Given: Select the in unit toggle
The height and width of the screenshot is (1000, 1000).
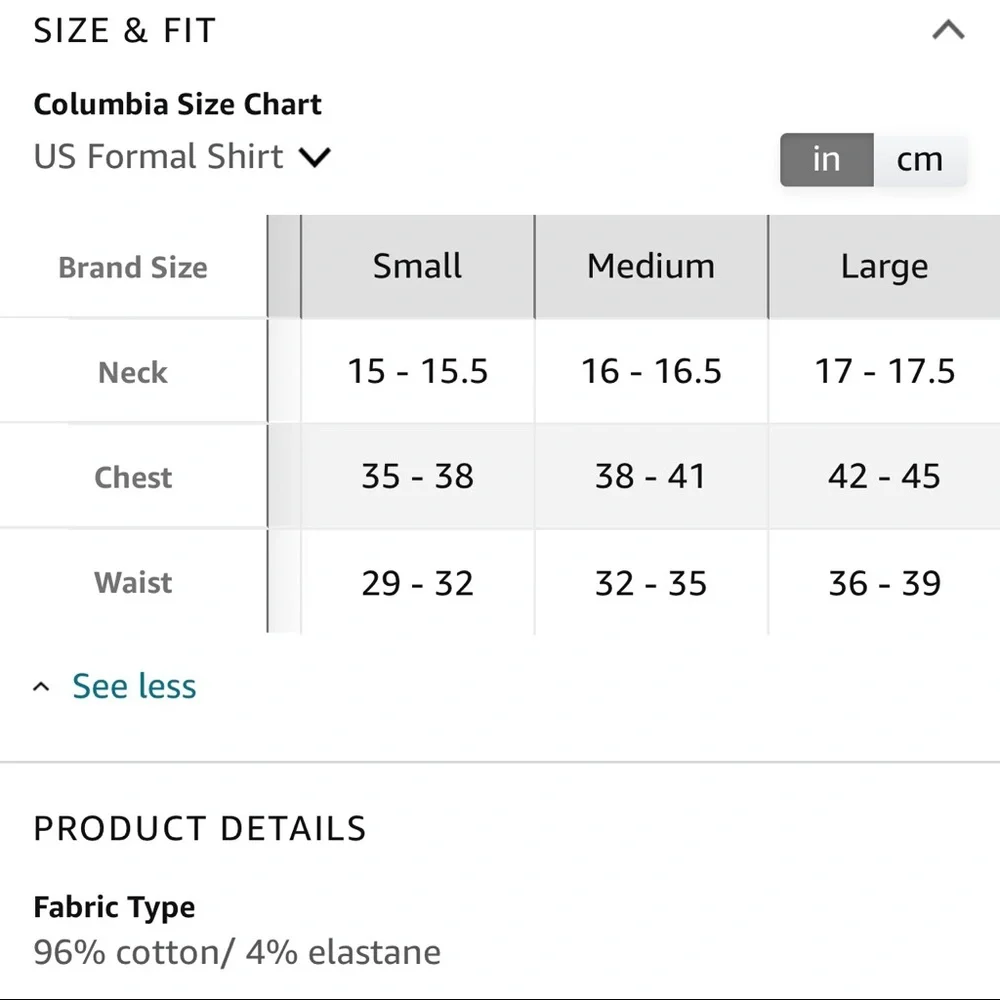Looking at the screenshot, I should tap(826, 159).
